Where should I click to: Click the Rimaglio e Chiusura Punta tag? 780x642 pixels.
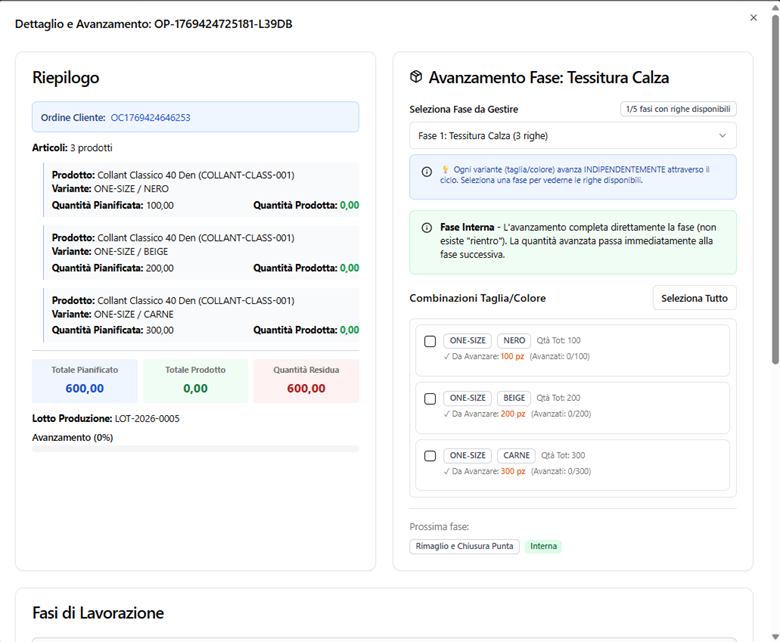[464, 546]
